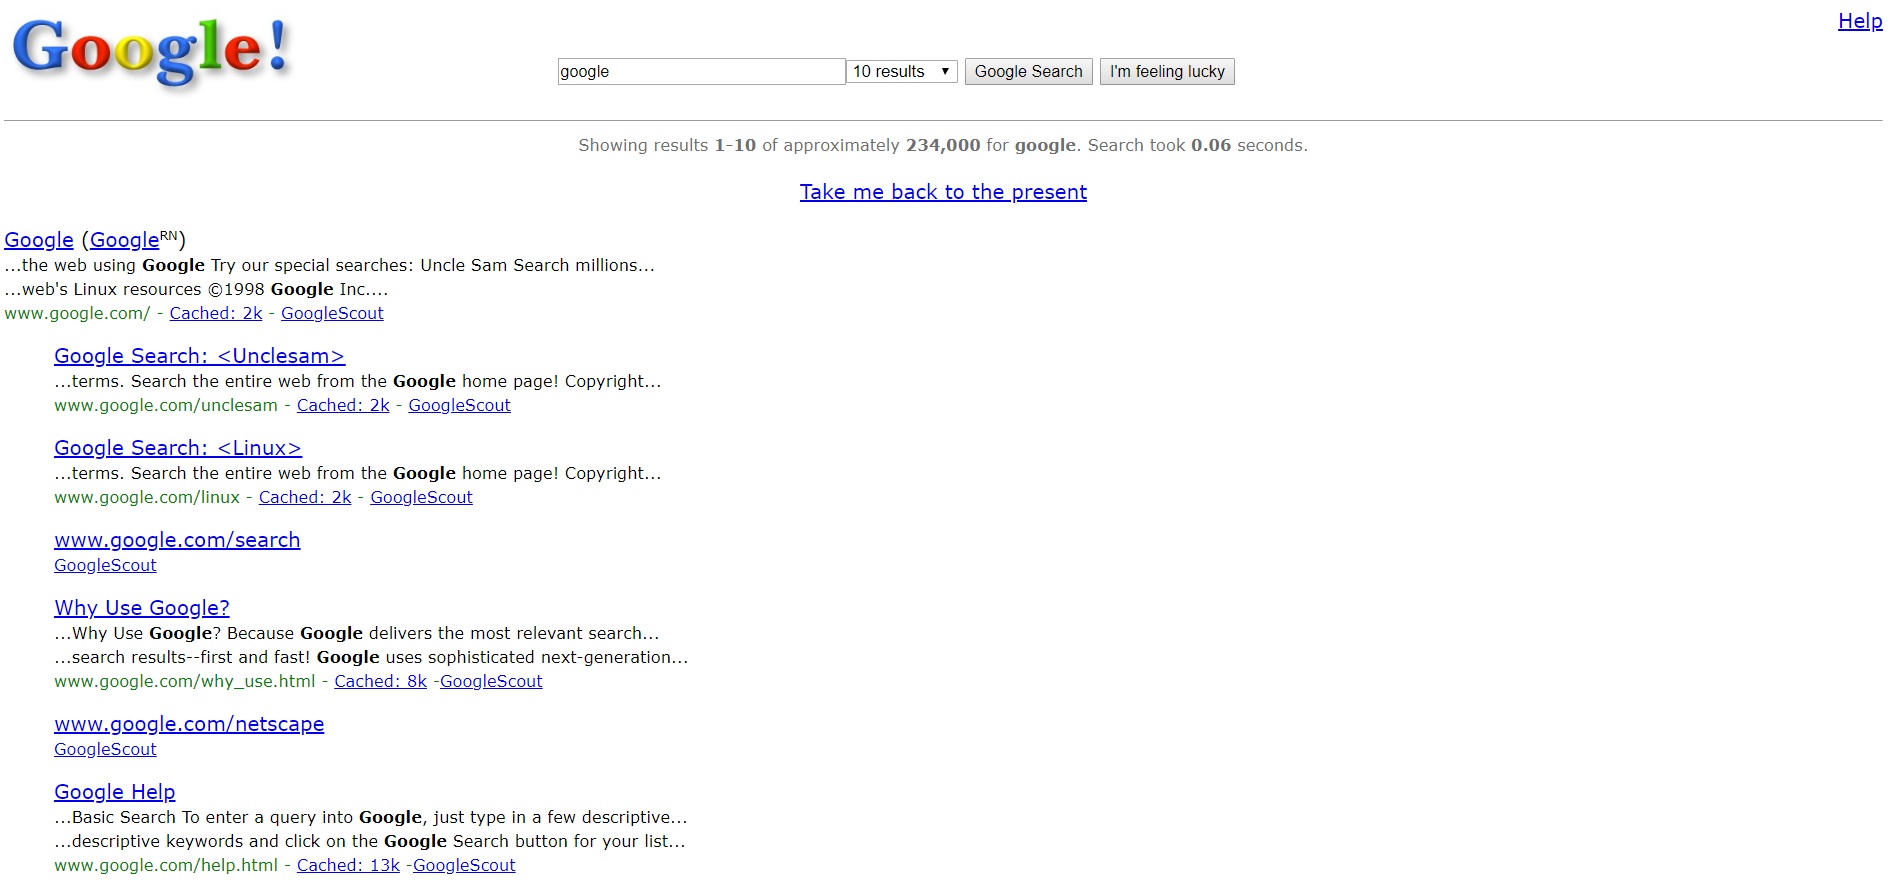Open Google Search: <Linux> result
This screenshot has width=1890, height=894.
(x=178, y=448)
